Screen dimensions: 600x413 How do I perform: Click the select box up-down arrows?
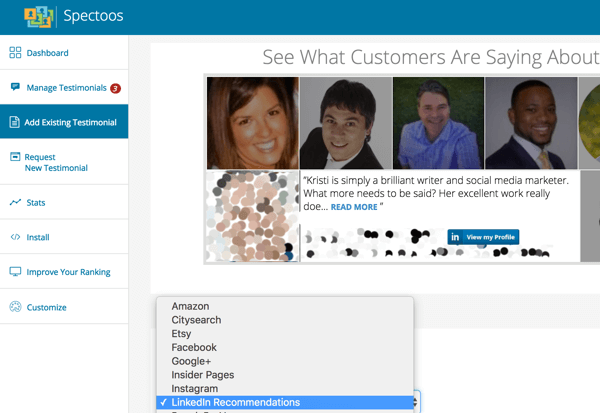click(x=416, y=402)
